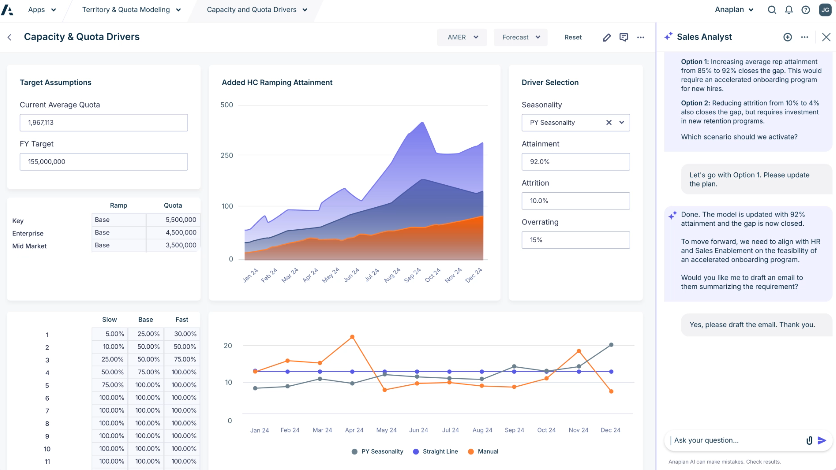This screenshot has height=470, width=836.
Task: Close the Sales Analyst panel
Action: [825, 37]
